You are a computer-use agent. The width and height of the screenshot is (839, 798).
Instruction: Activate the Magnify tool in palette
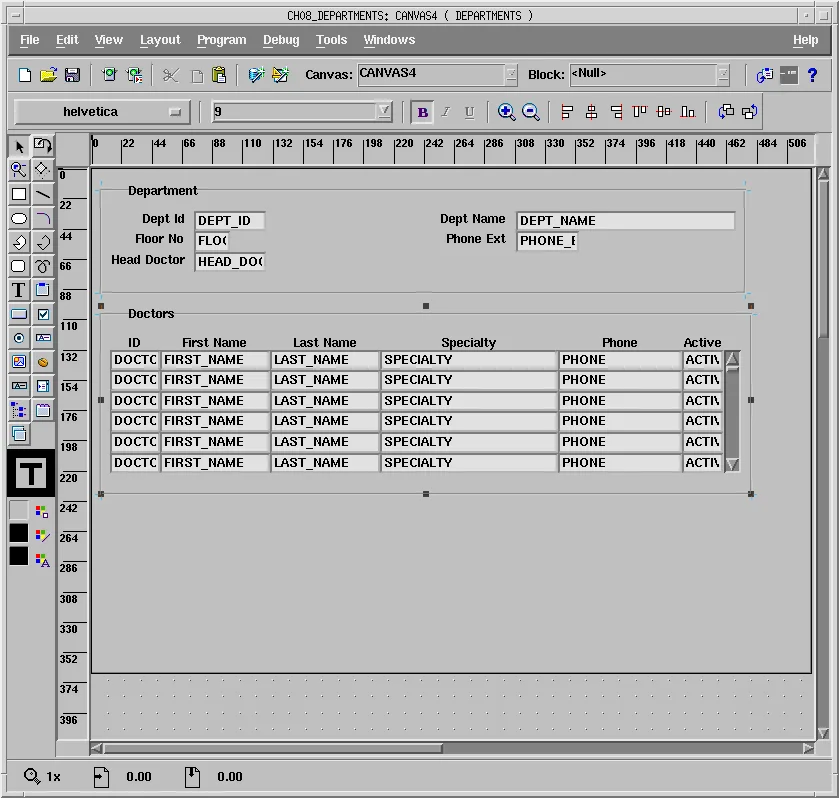pos(19,170)
